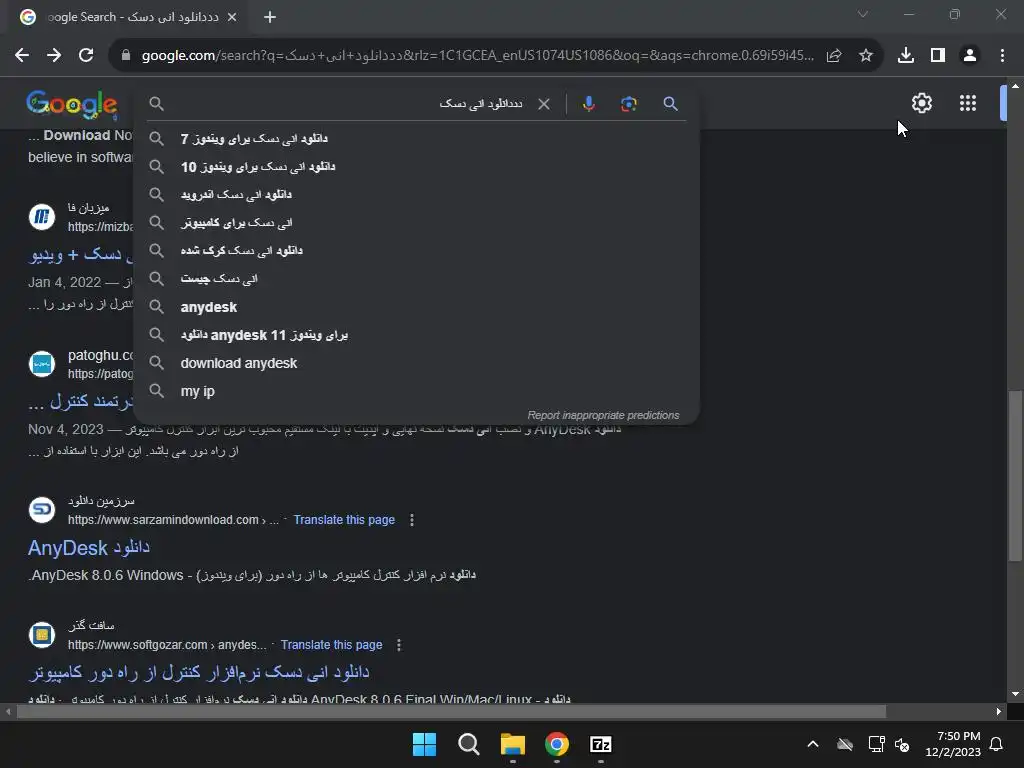Screen dimensions: 1024x768
Task: Click inside the Google search field
Action: (346, 104)
